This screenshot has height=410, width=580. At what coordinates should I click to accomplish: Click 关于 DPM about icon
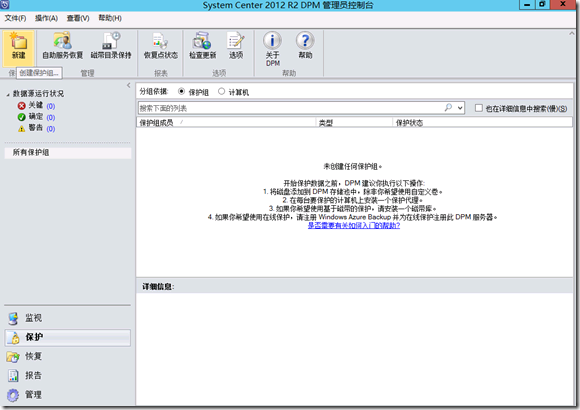pos(273,49)
